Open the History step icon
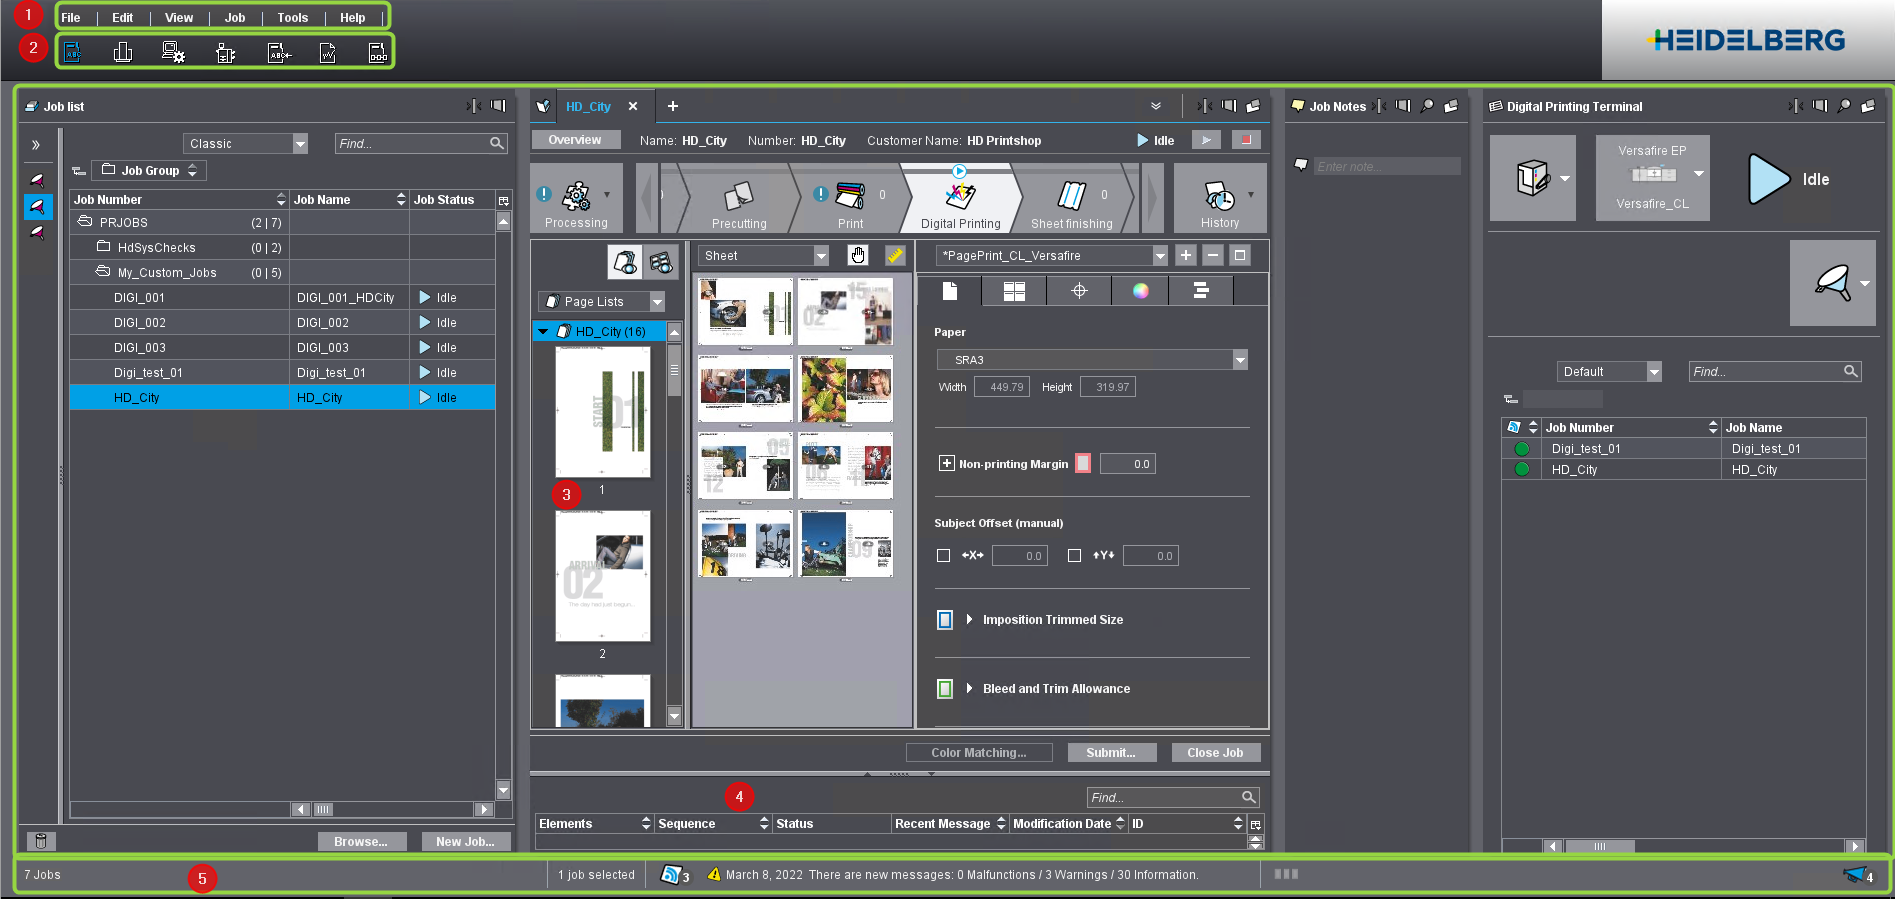This screenshot has width=1895, height=899. [1219, 197]
